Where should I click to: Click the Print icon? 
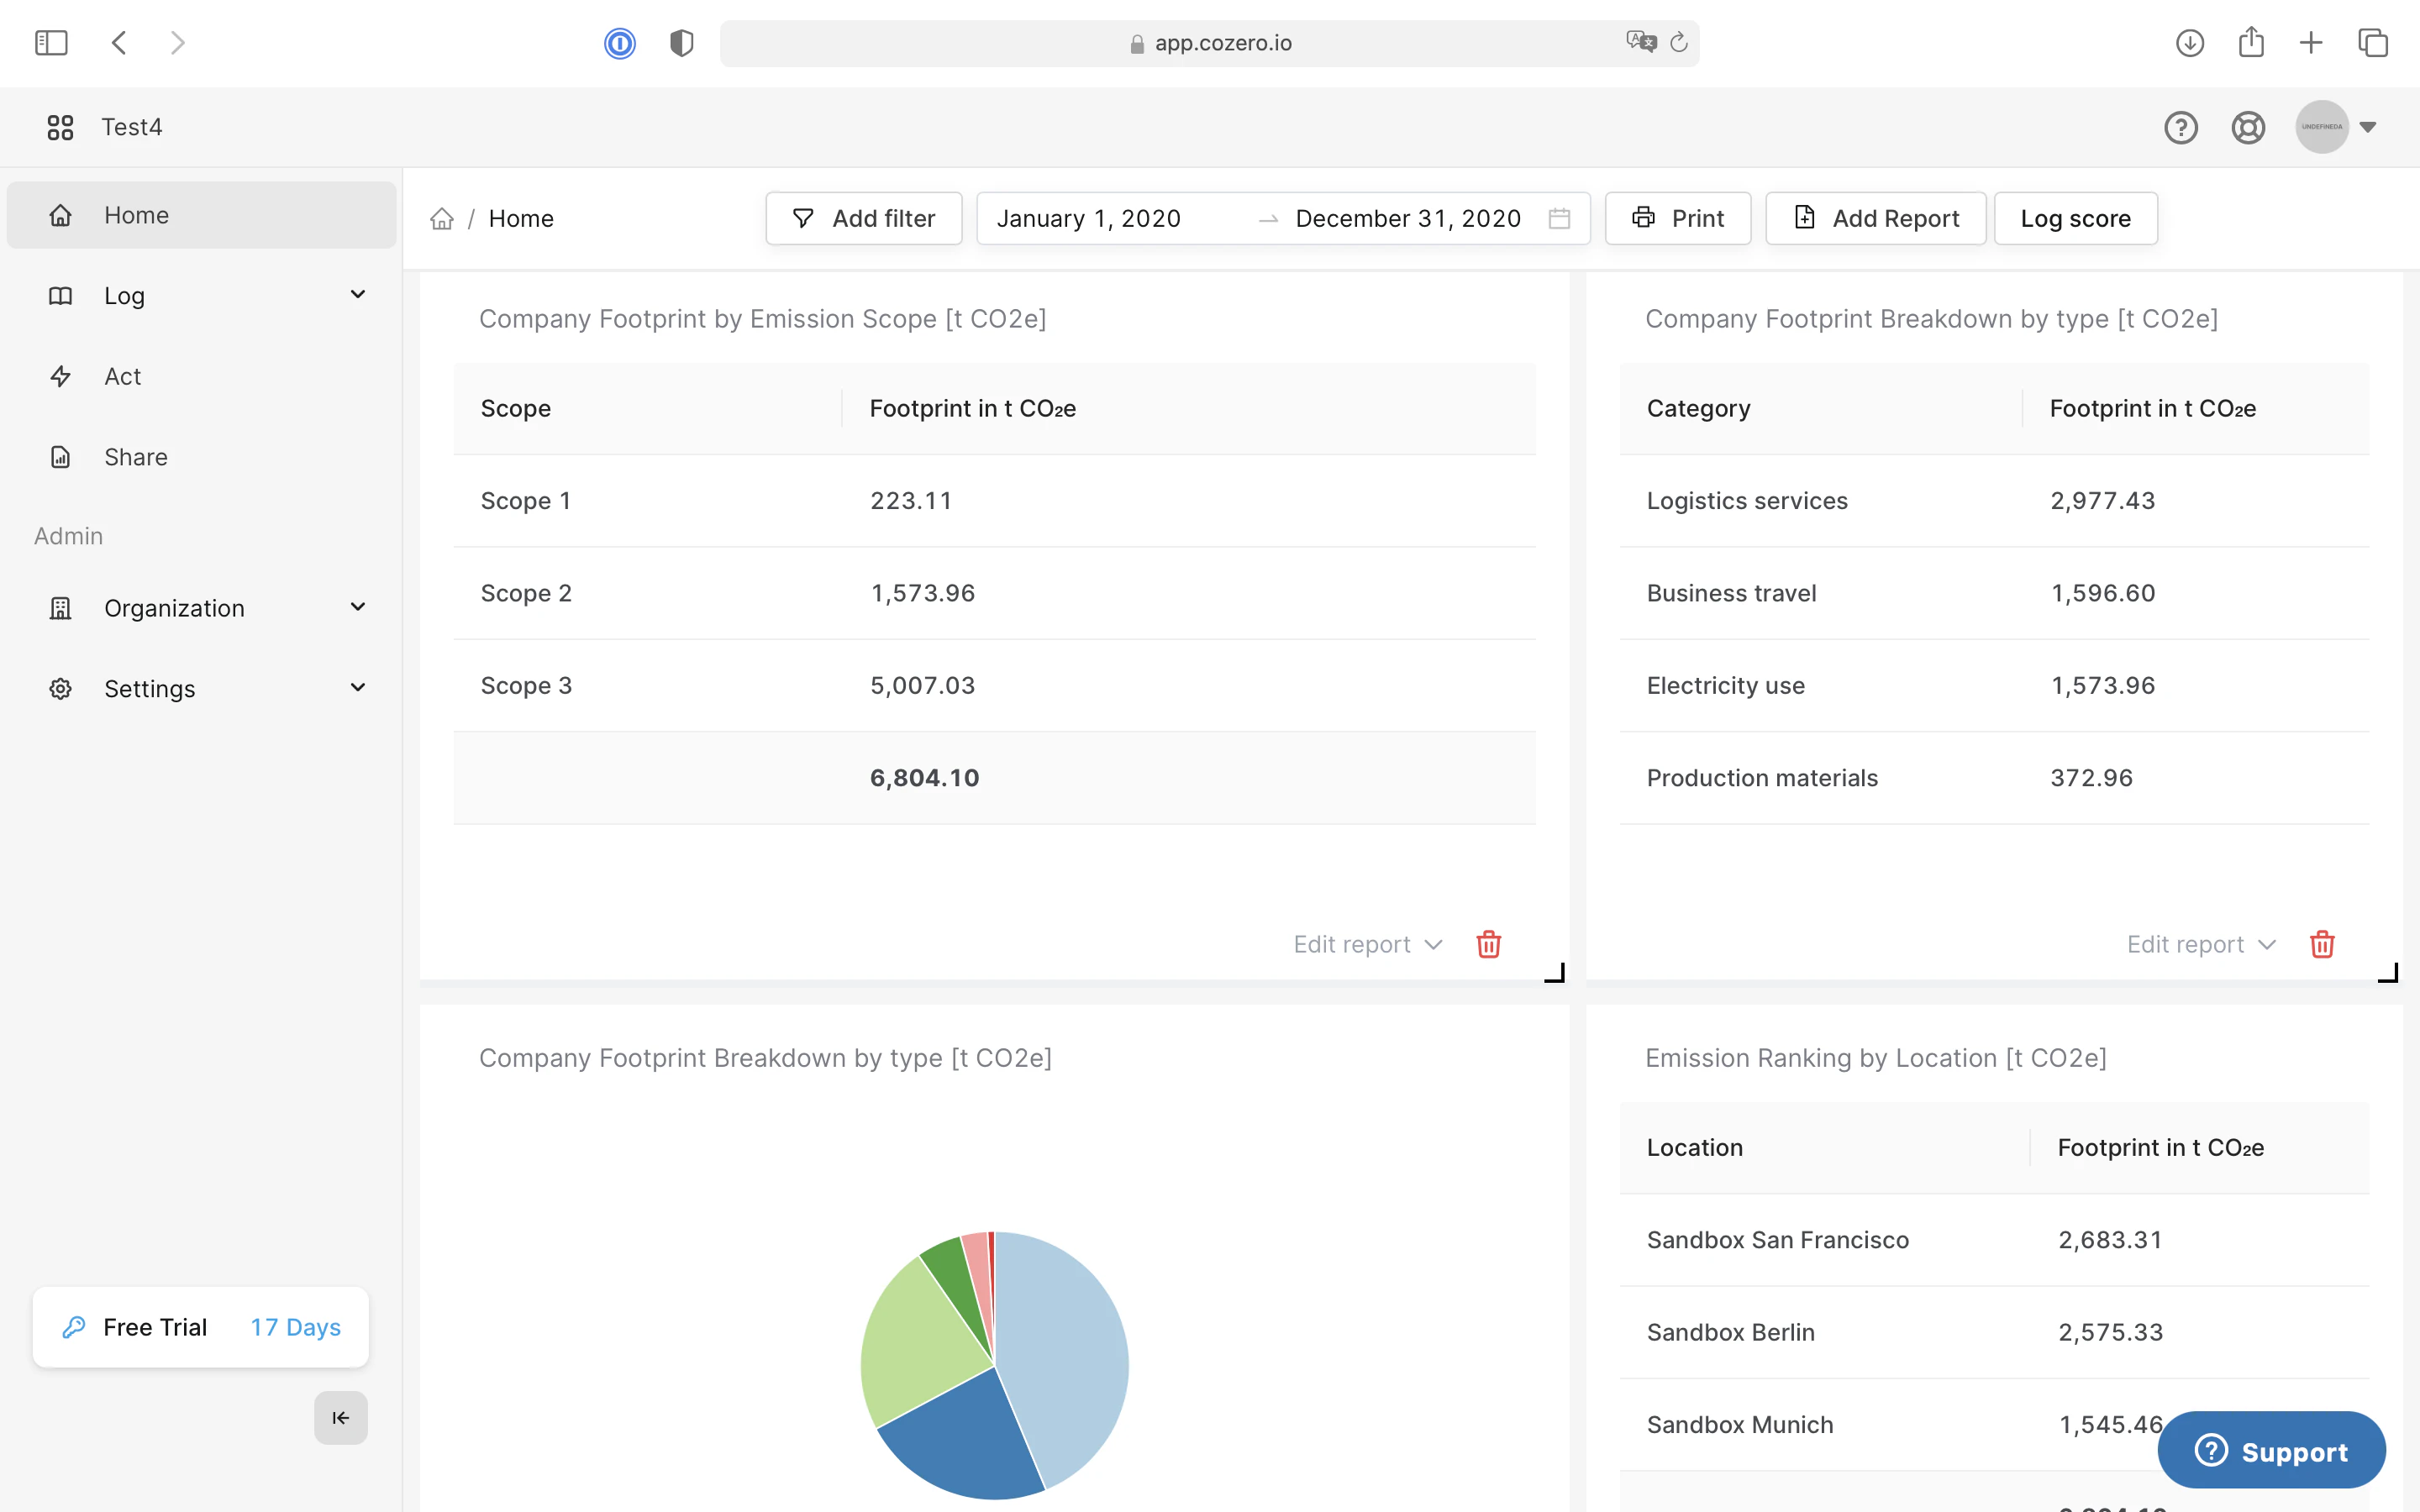pyautogui.click(x=1643, y=217)
